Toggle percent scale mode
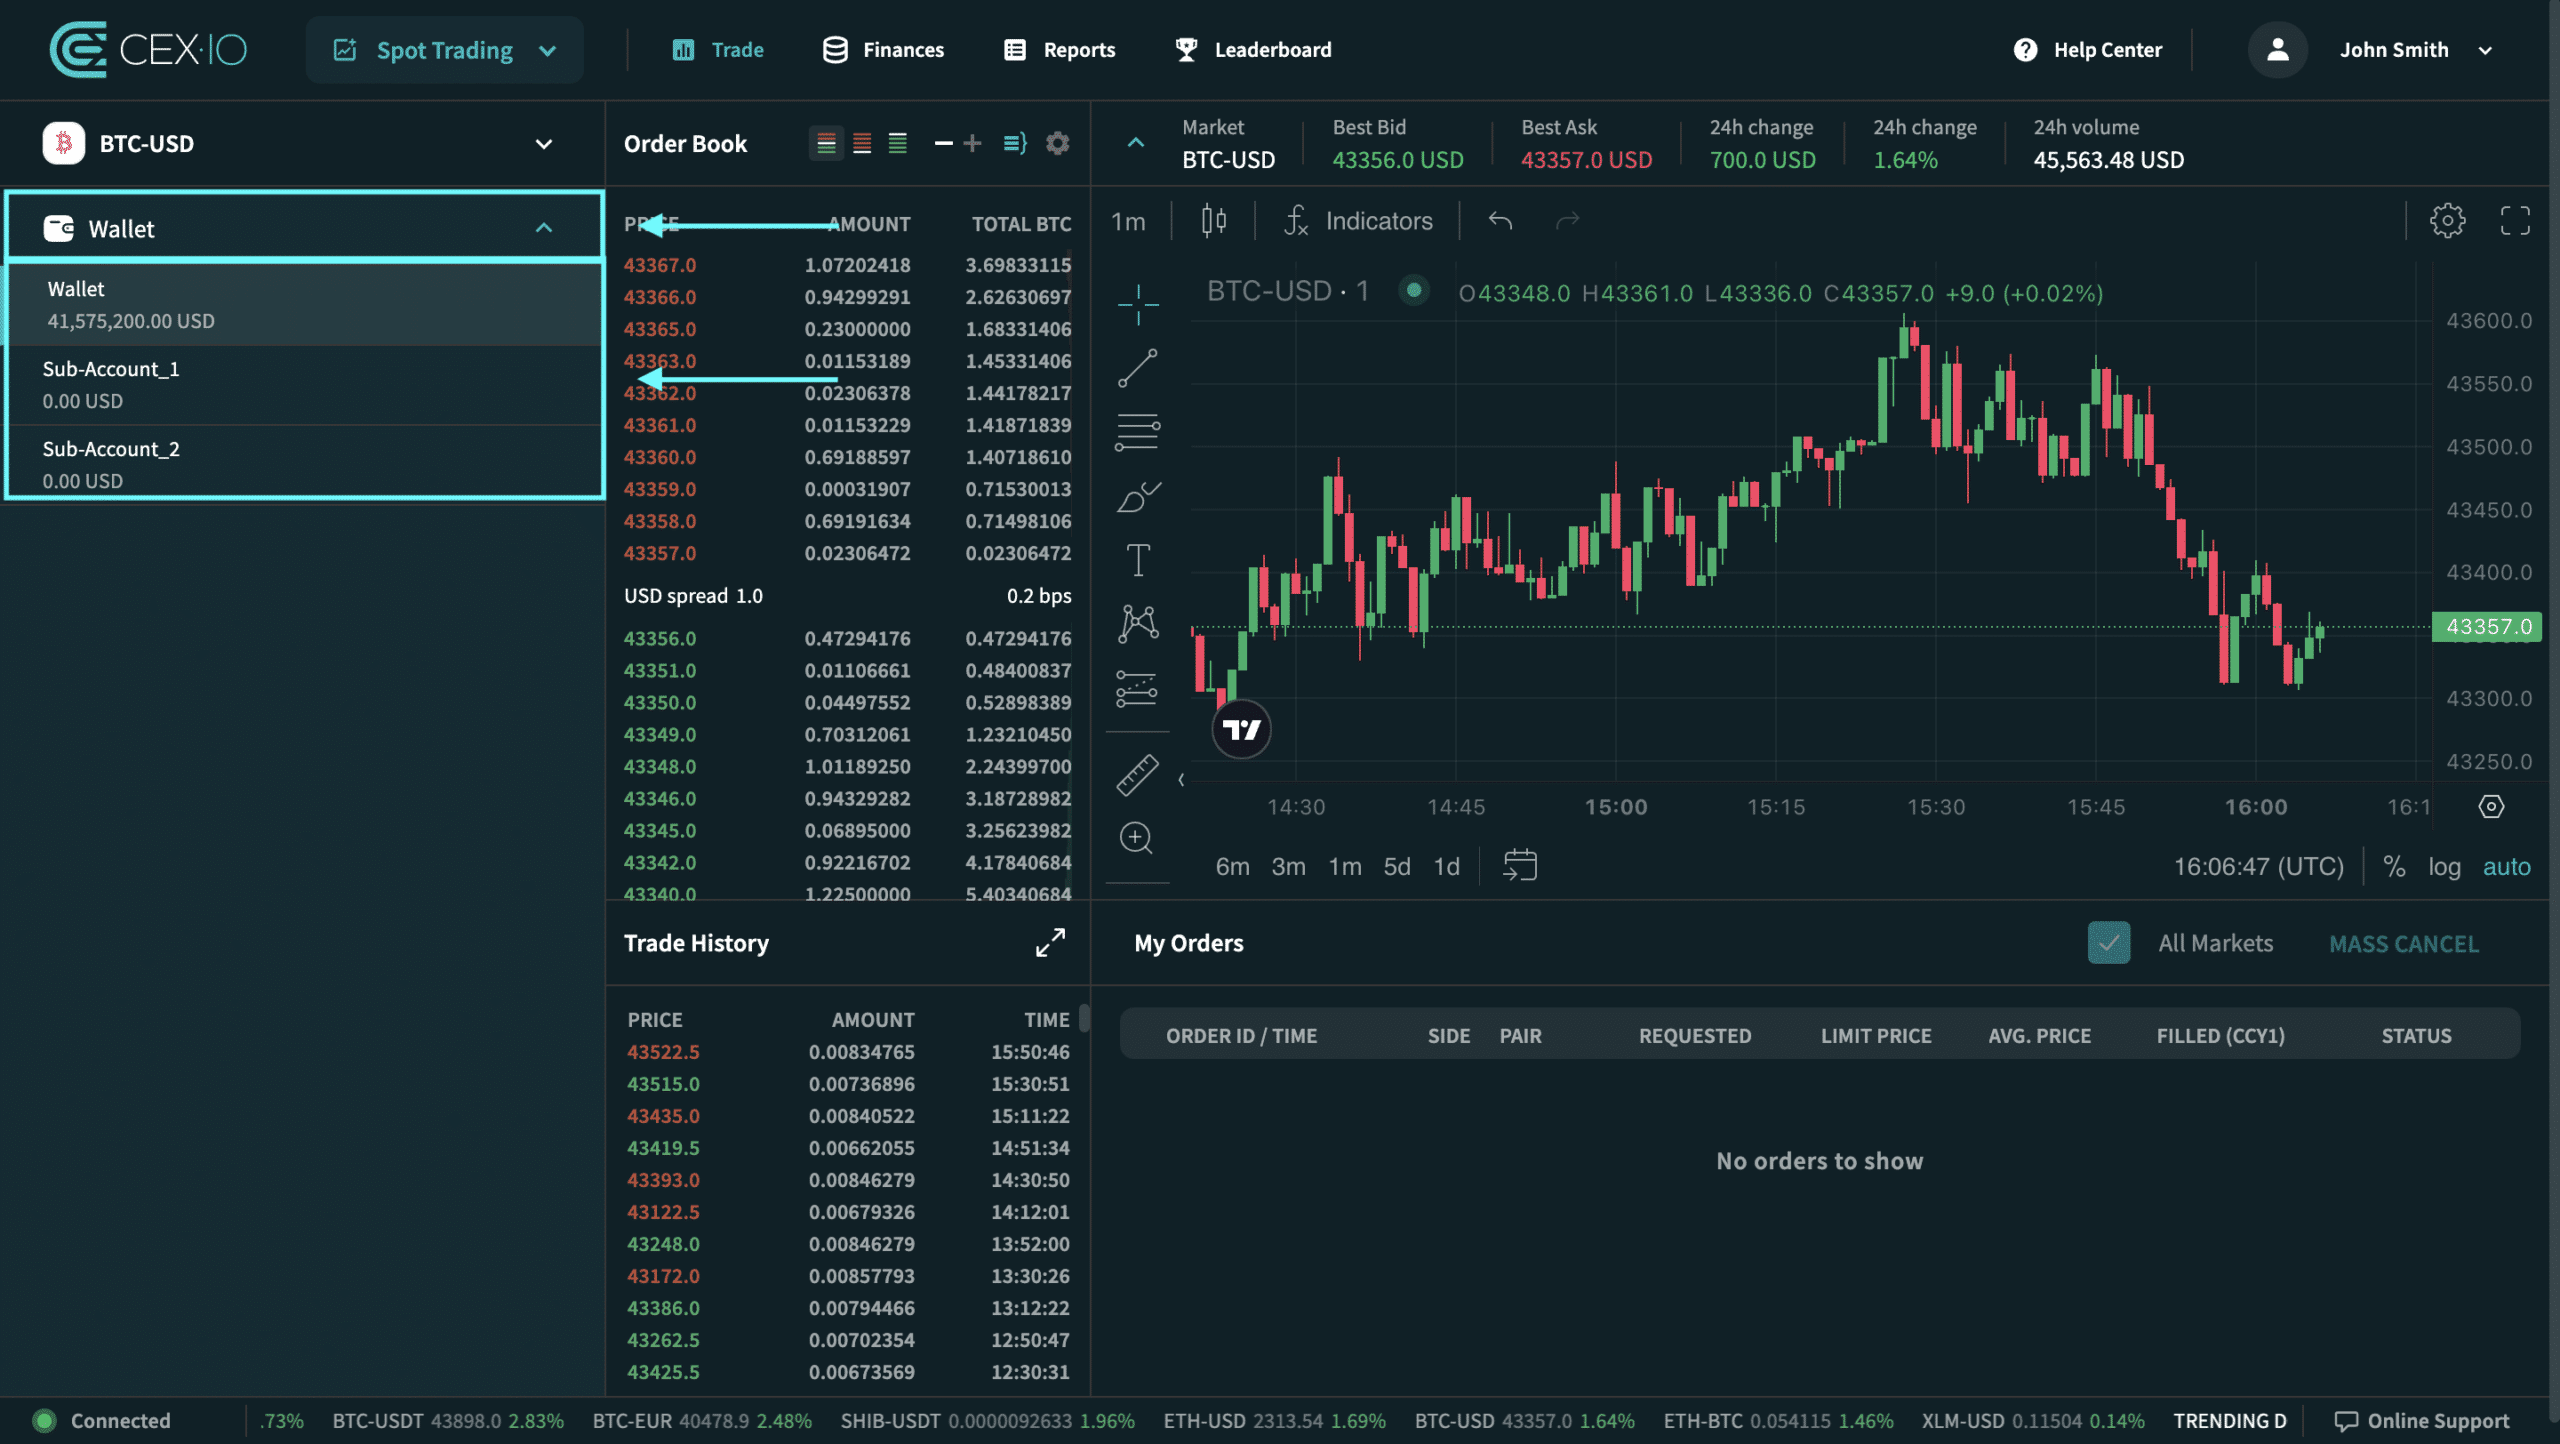The image size is (2560, 1444). (2394, 866)
